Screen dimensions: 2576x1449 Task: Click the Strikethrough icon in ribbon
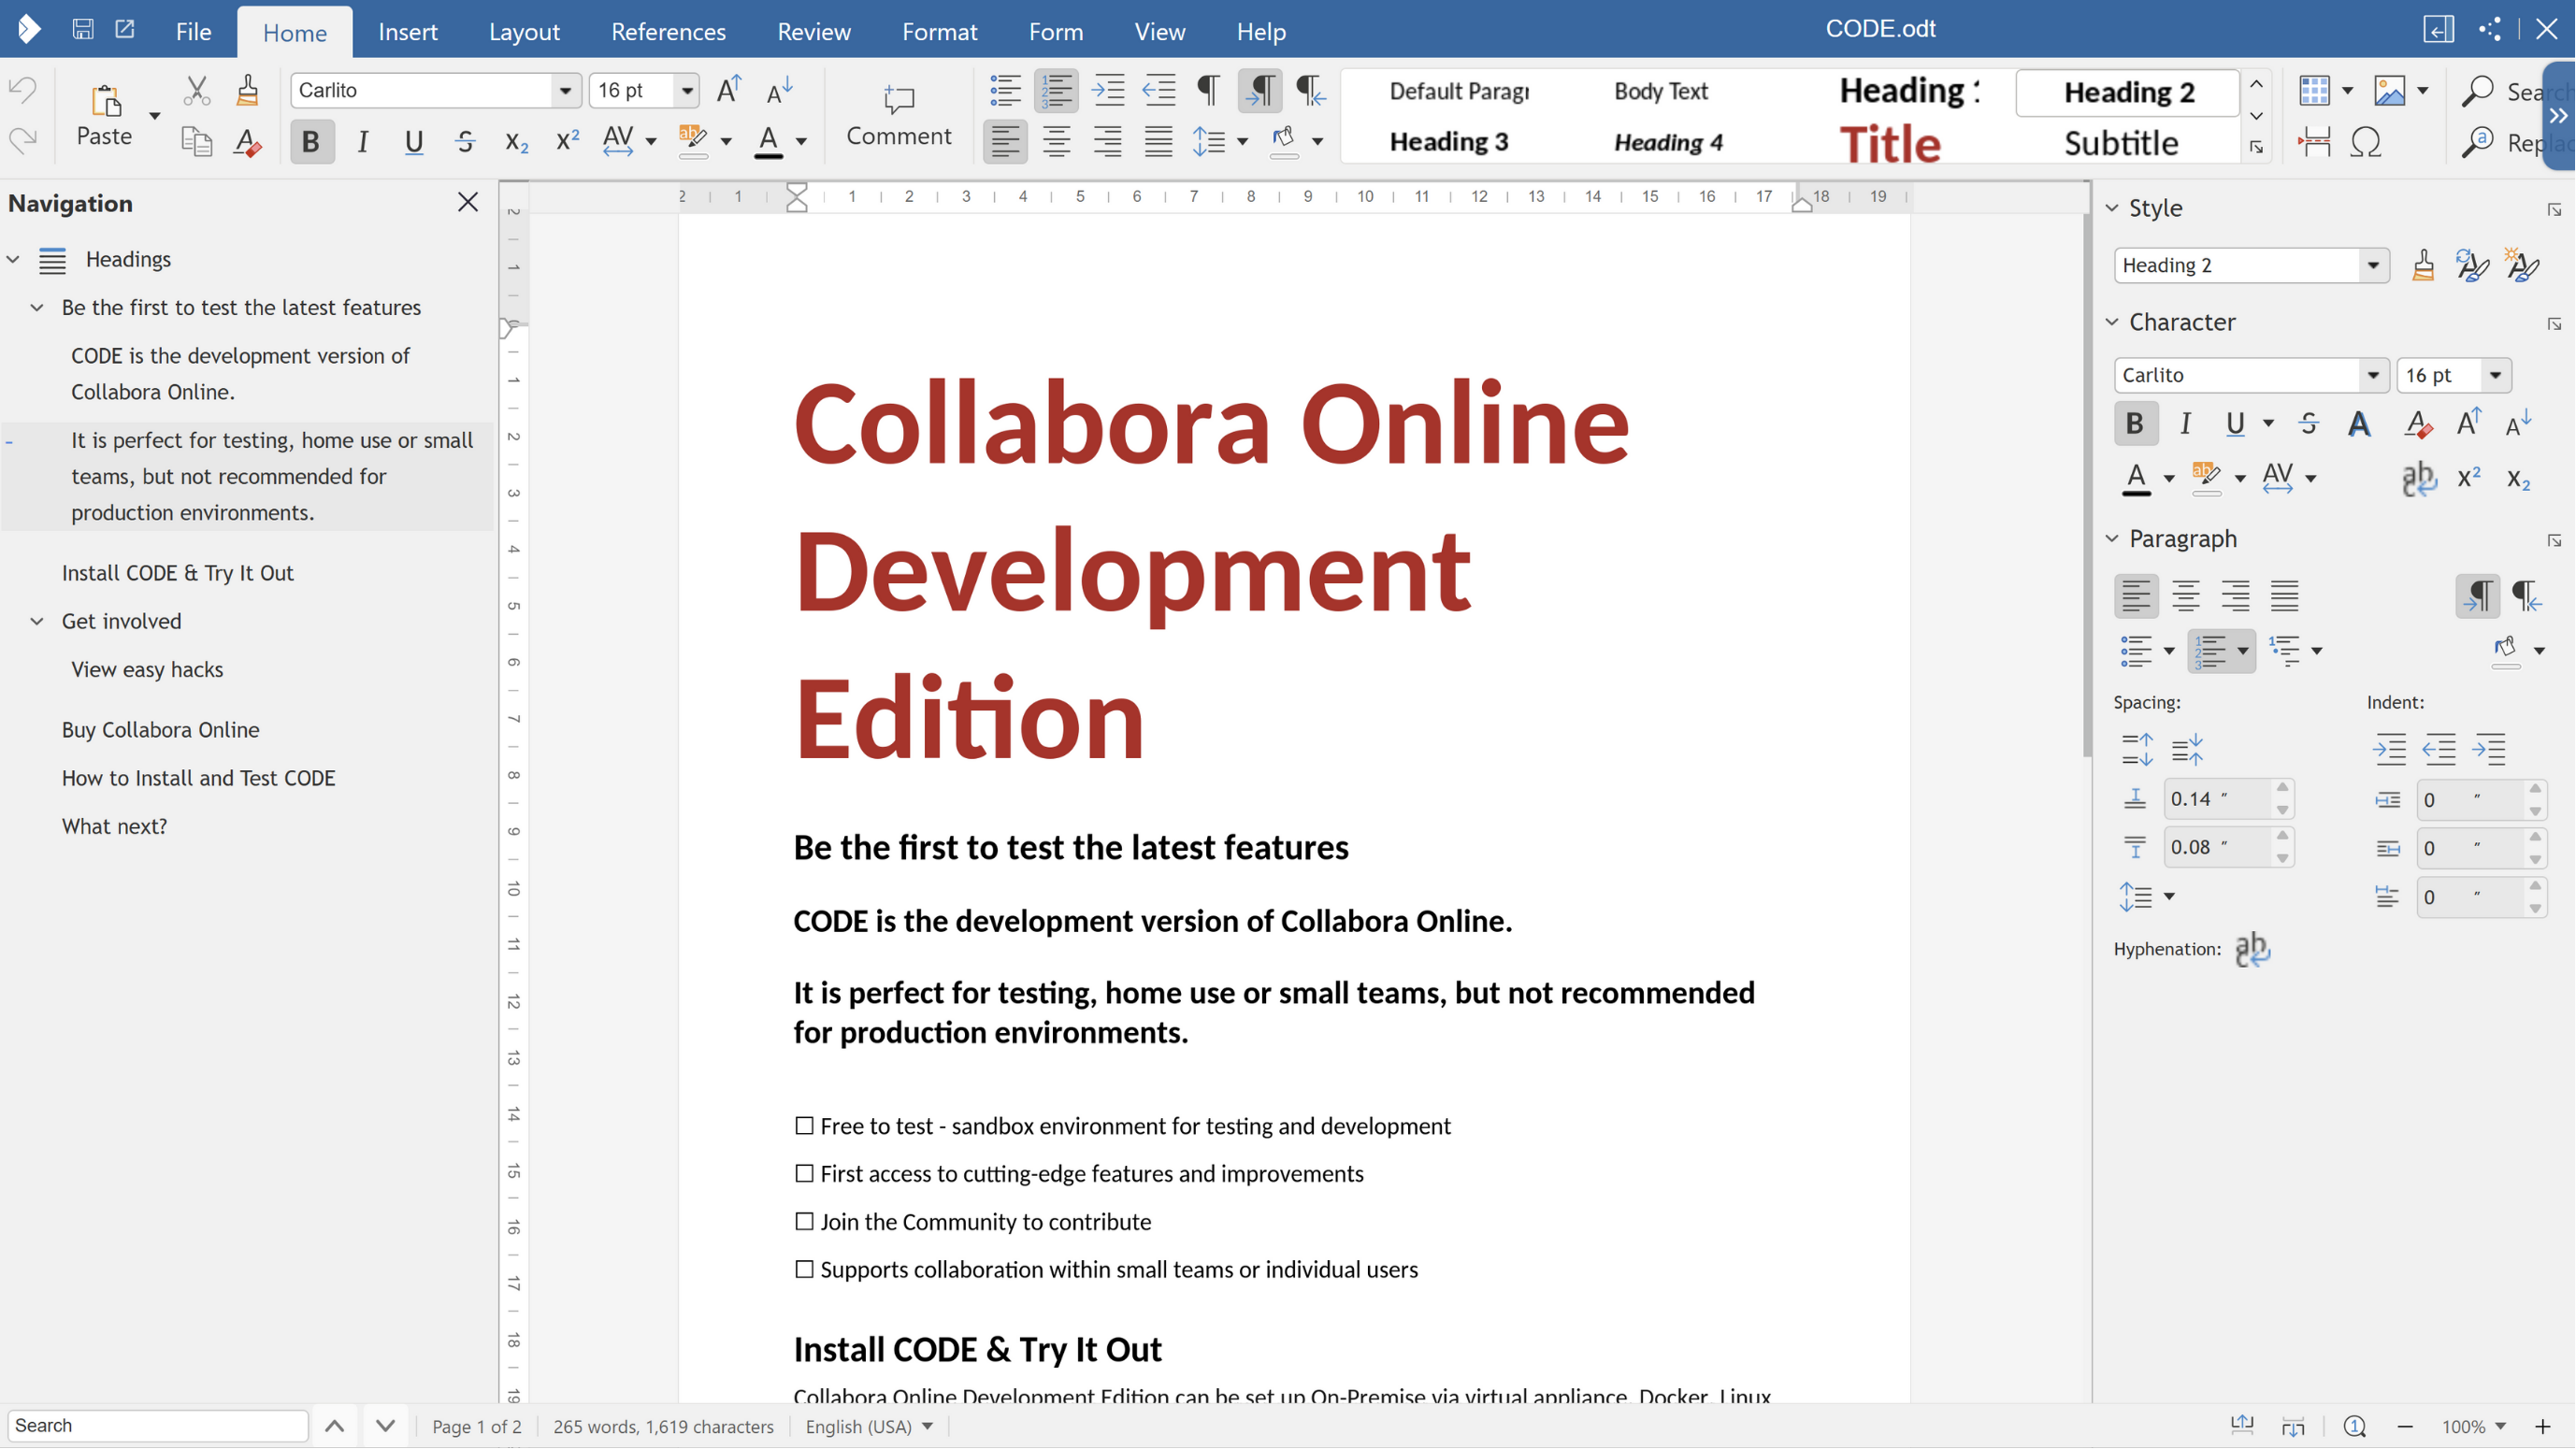pyautogui.click(x=465, y=141)
